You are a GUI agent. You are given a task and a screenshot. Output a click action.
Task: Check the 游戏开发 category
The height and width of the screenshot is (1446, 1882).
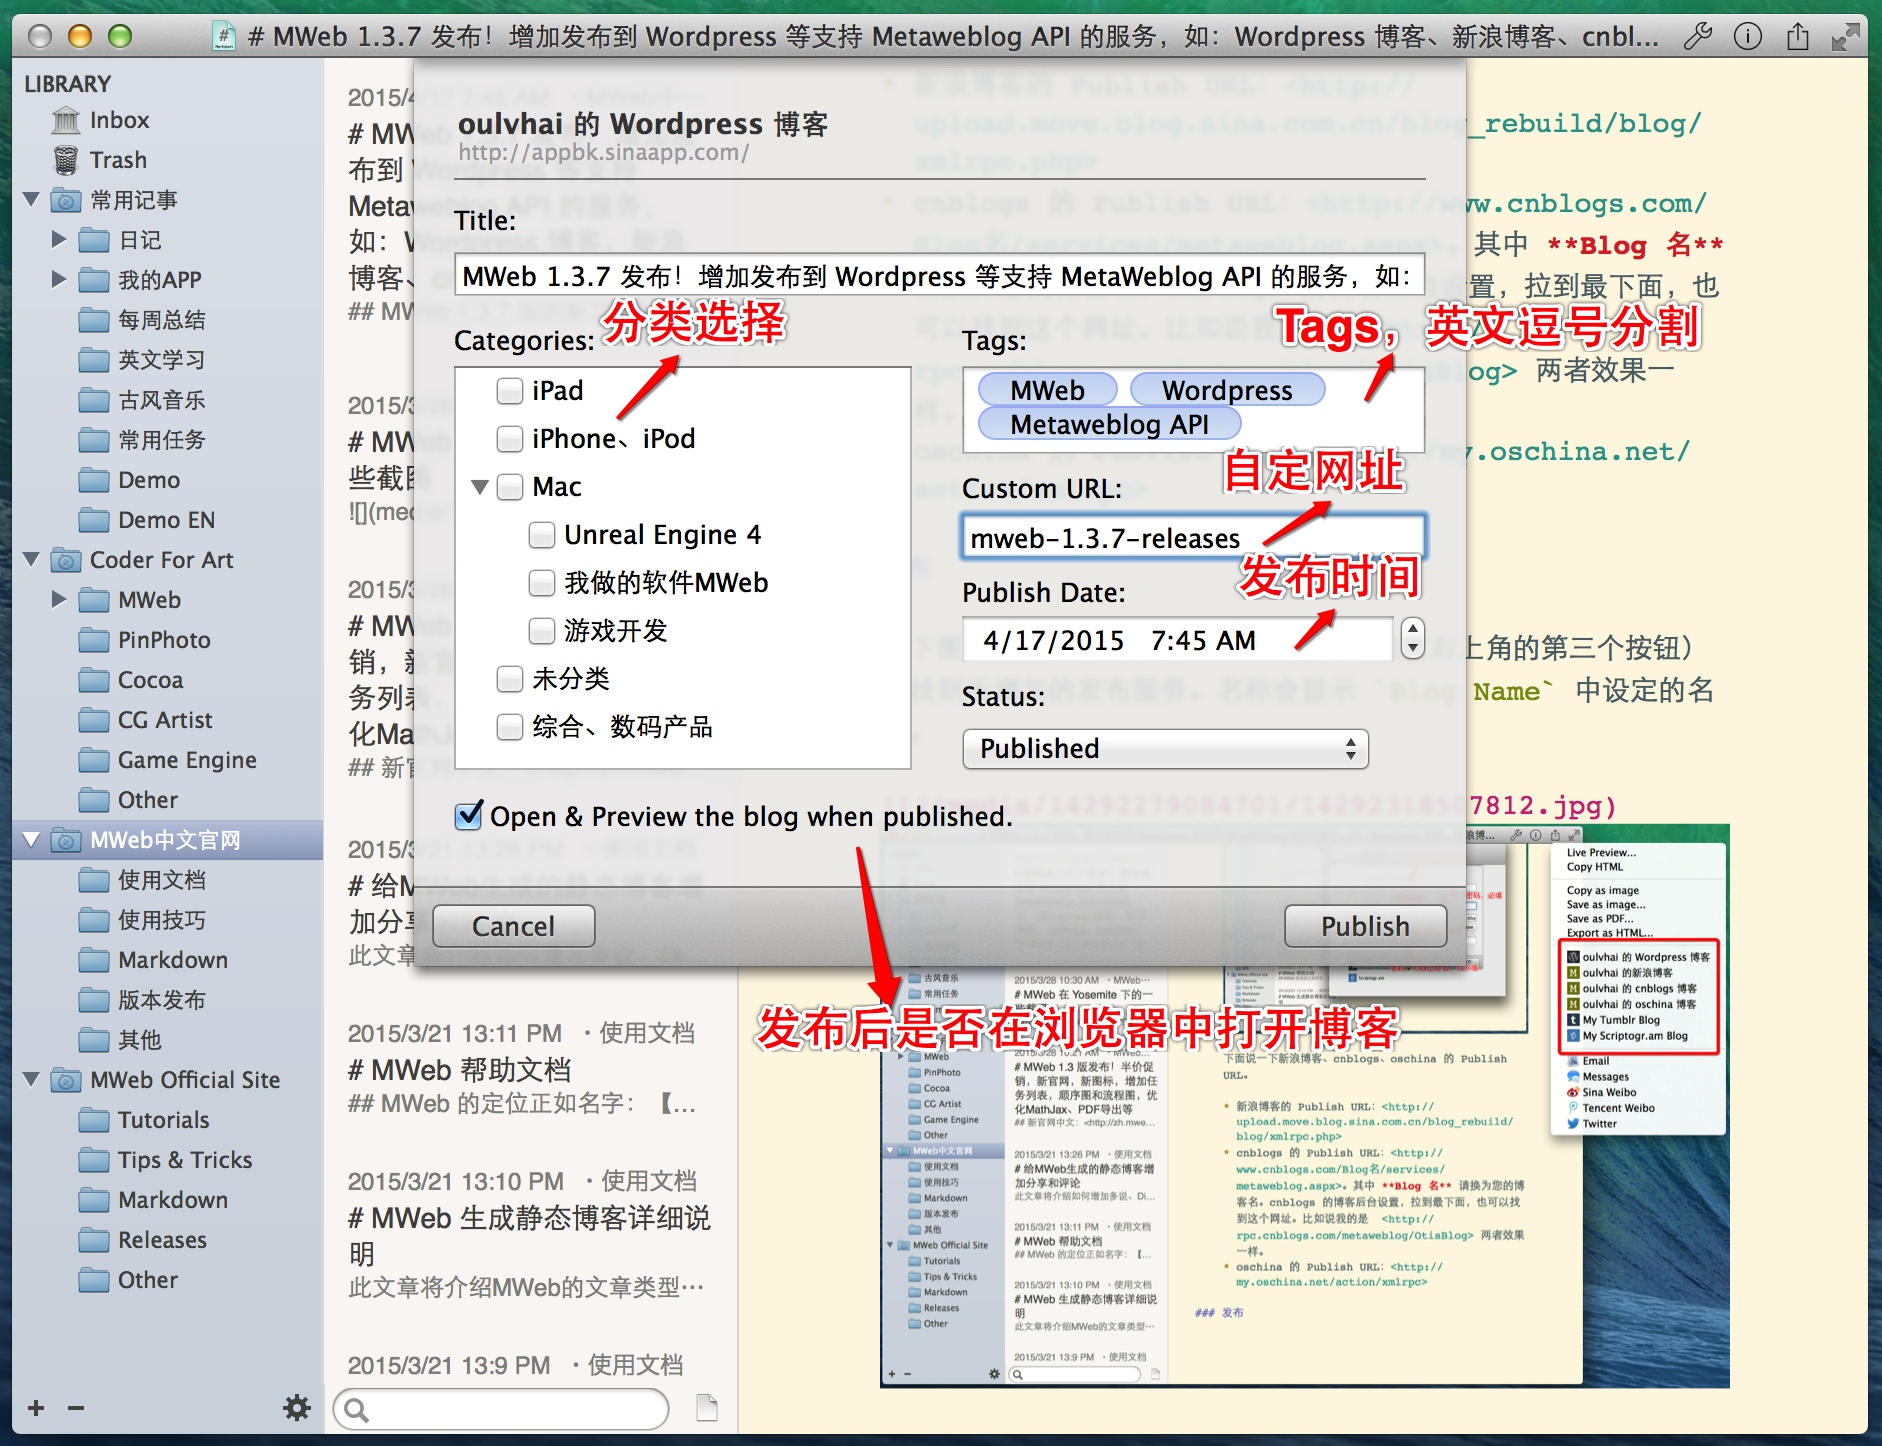[x=542, y=631]
